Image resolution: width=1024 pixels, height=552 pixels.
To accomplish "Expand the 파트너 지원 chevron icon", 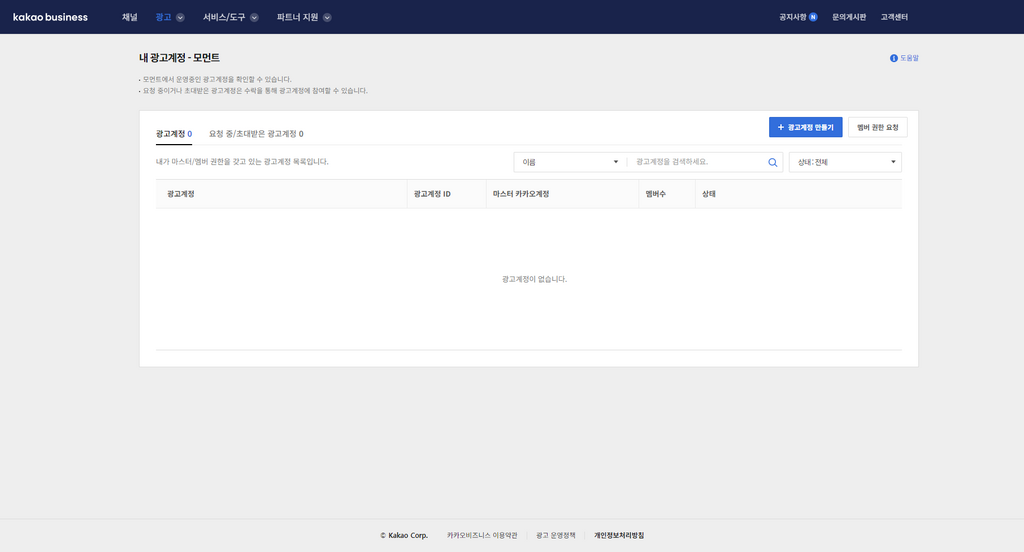I will pyautogui.click(x=327, y=18).
